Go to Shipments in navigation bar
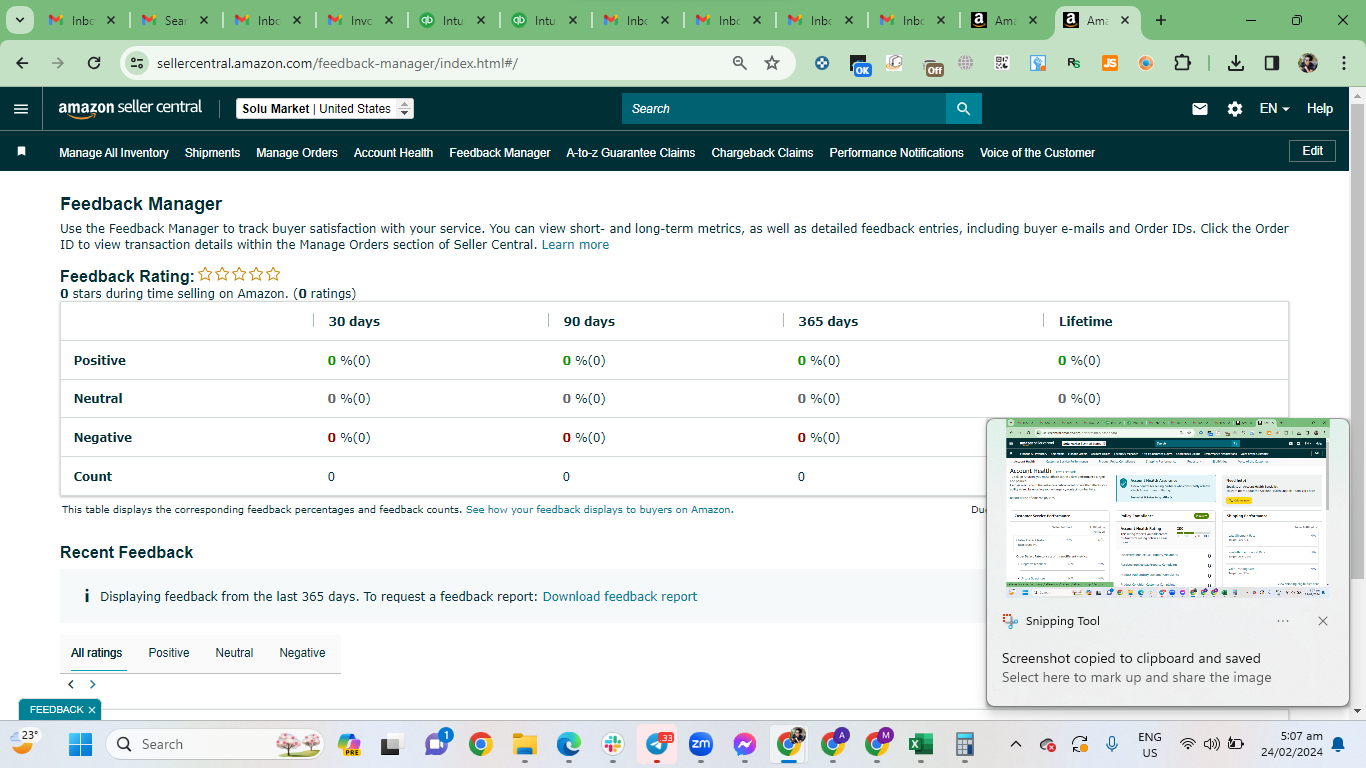This screenshot has height=768, width=1366. (212, 153)
